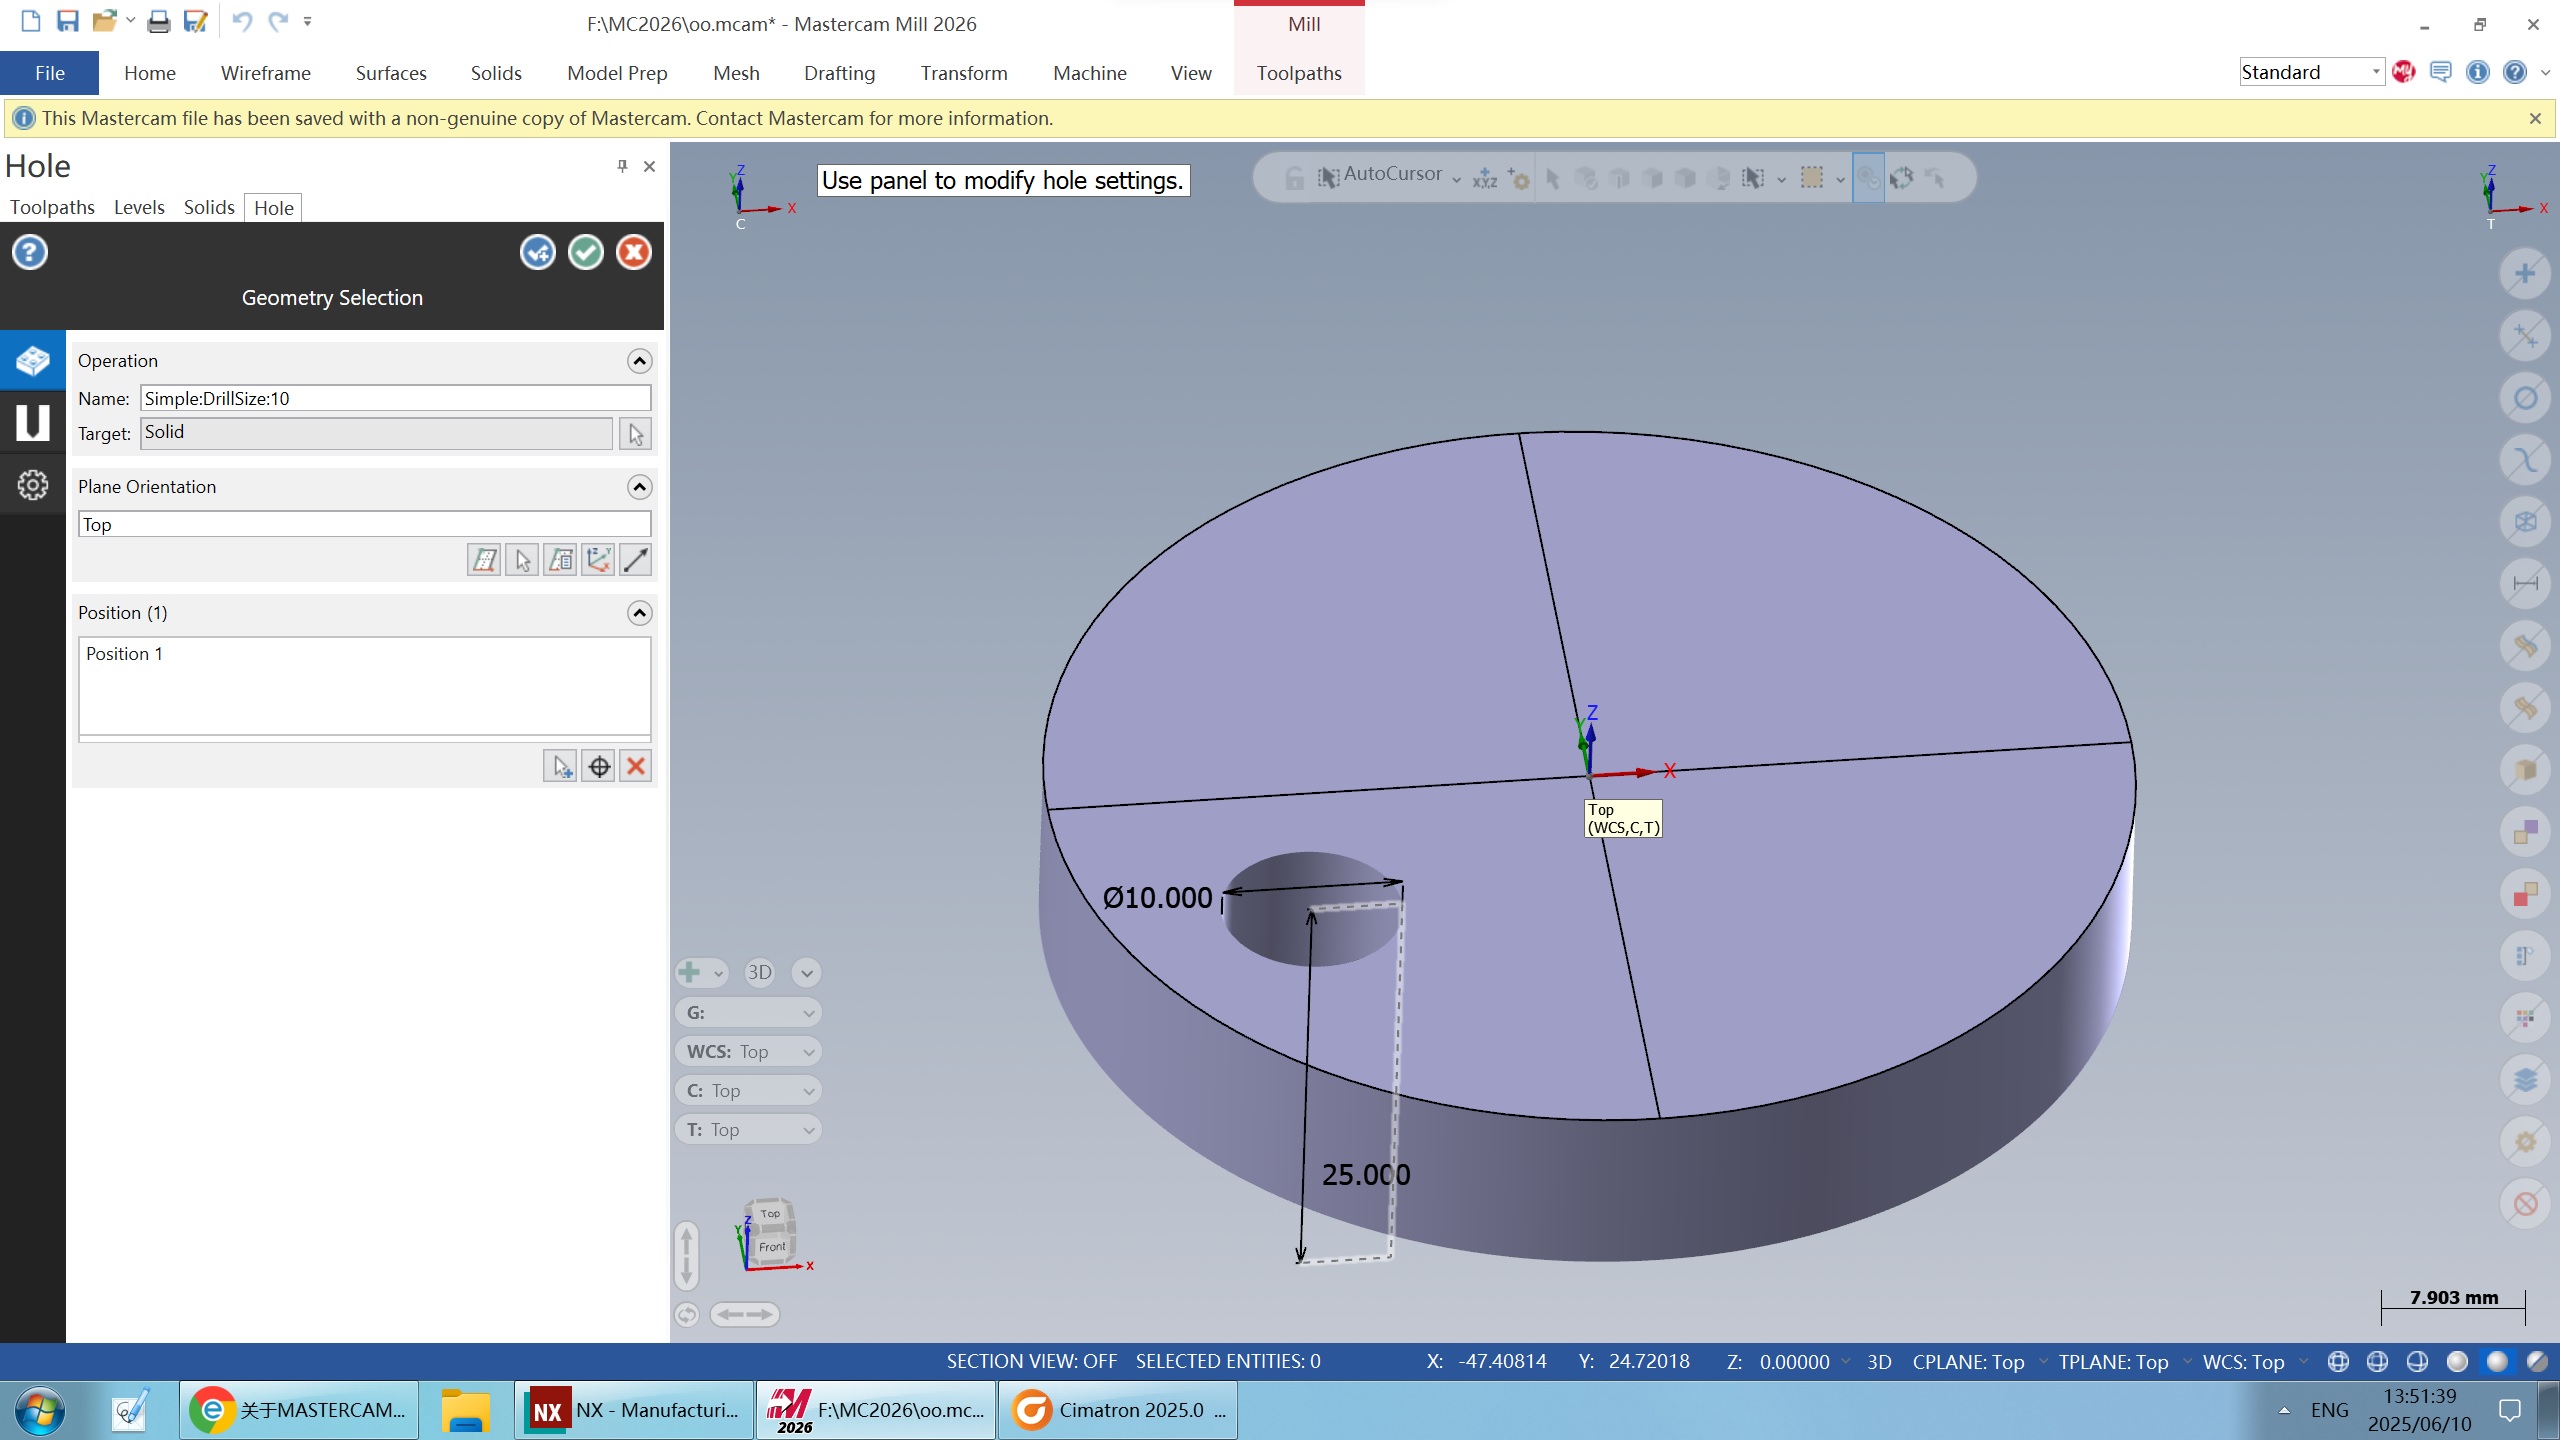Image resolution: width=2560 pixels, height=1440 pixels.
Task: Select the hole shape side tab icon
Action: 32,422
